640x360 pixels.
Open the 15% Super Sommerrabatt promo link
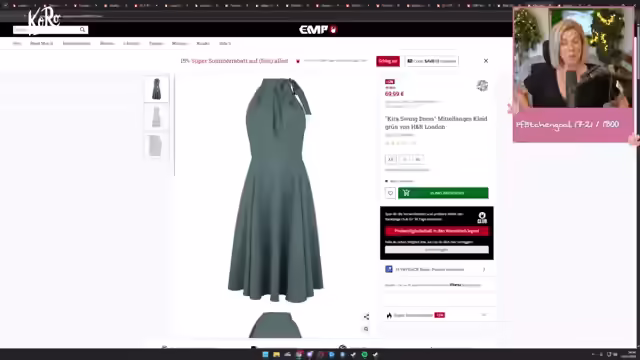(x=234, y=61)
